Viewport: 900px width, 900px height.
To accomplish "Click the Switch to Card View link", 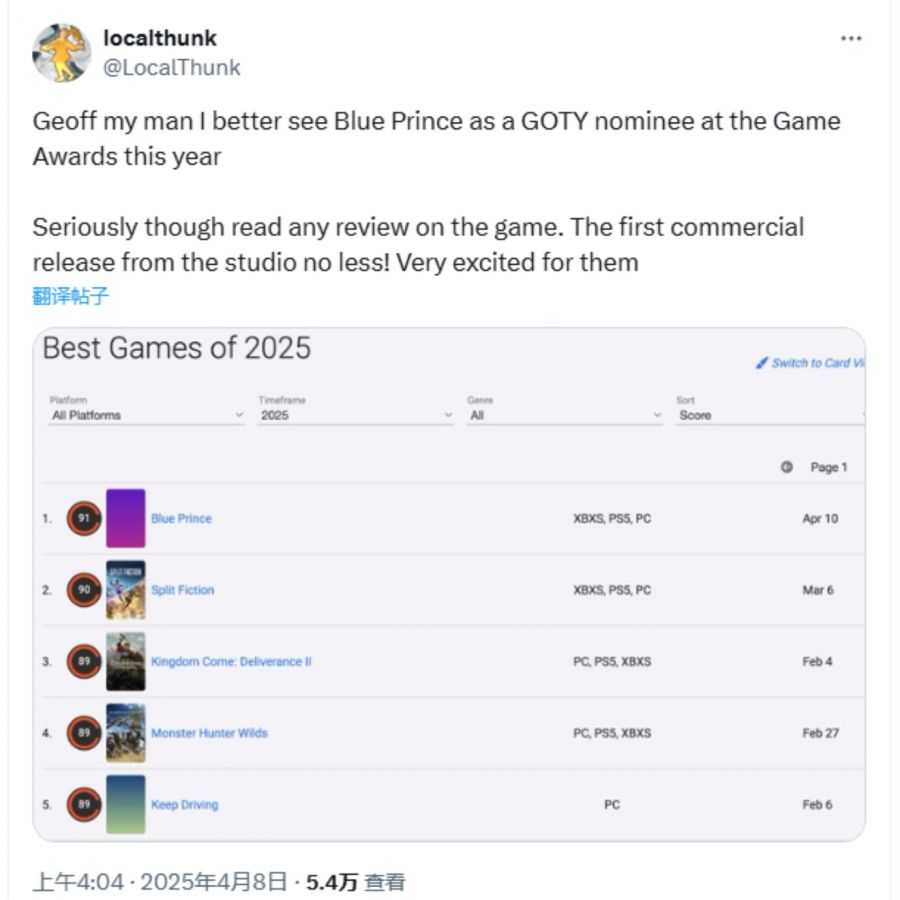I will [x=810, y=363].
